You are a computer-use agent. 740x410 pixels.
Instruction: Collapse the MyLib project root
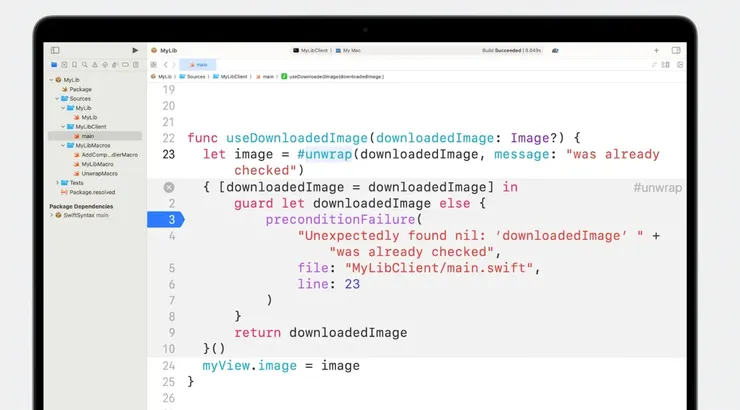[51, 80]
